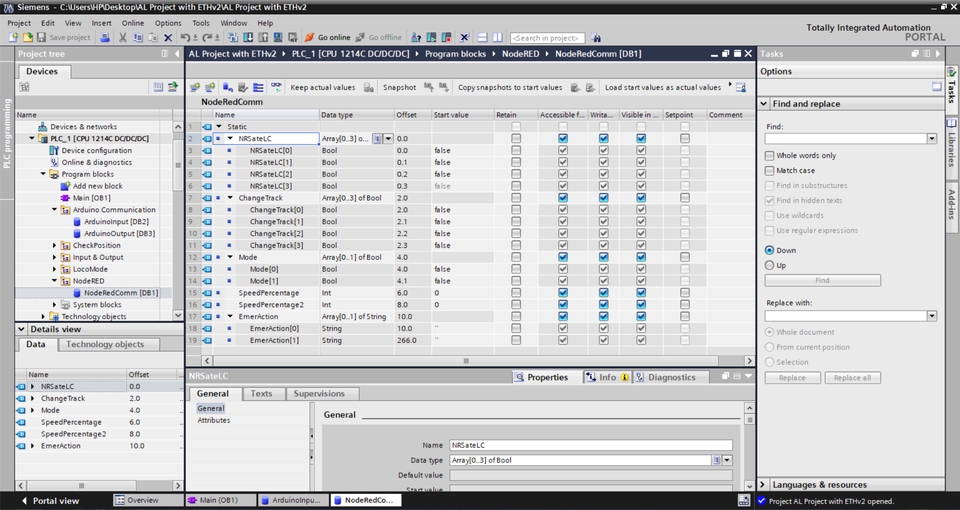Click the Tasks pane toggle icon in status bar
This screenshot has height=510, width=960.
744,500
